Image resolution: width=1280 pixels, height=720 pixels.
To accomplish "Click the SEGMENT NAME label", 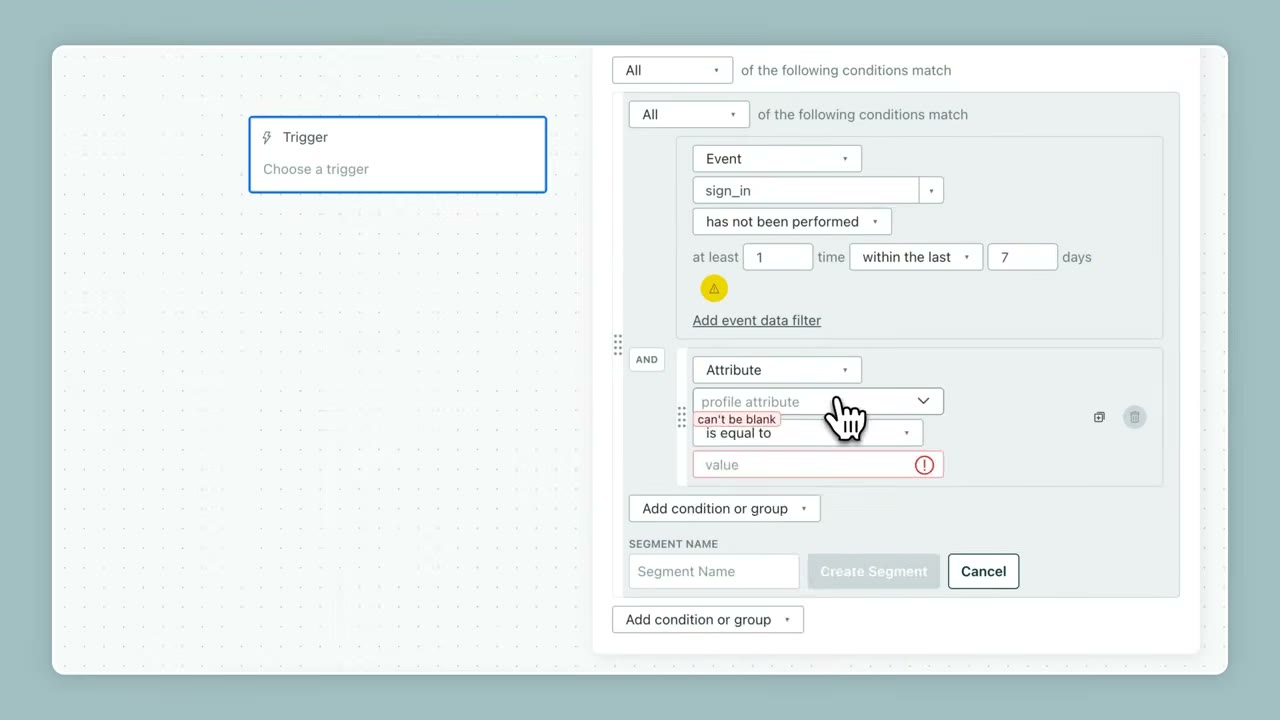I will coord(673,544).
